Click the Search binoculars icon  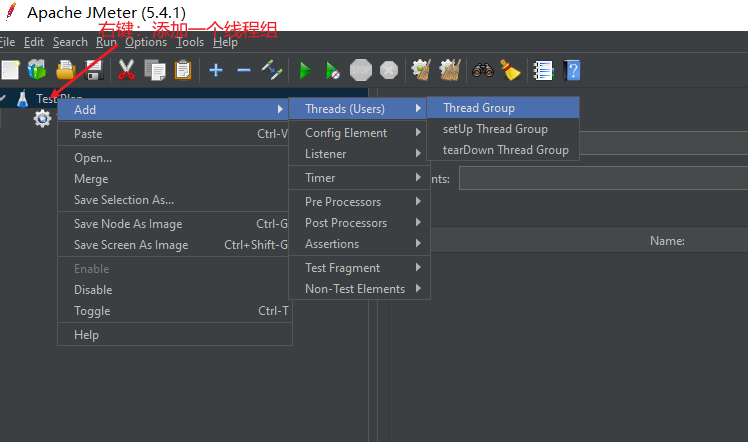click(x=483, y=70)
